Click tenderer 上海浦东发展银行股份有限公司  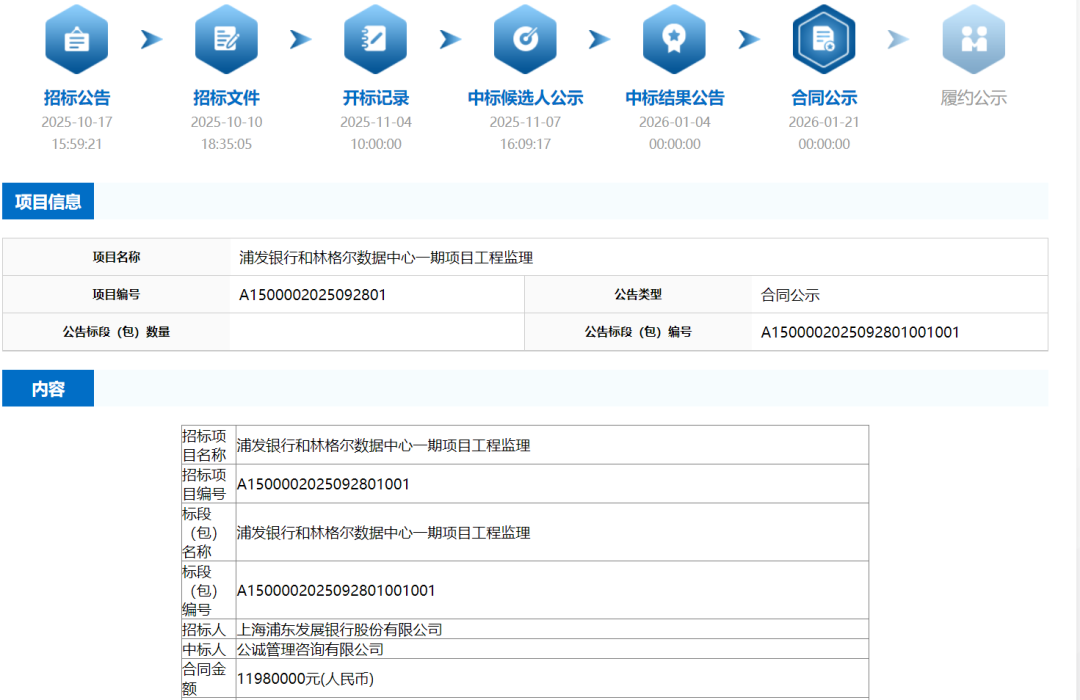pyautogui.click(x=340, y=629)
